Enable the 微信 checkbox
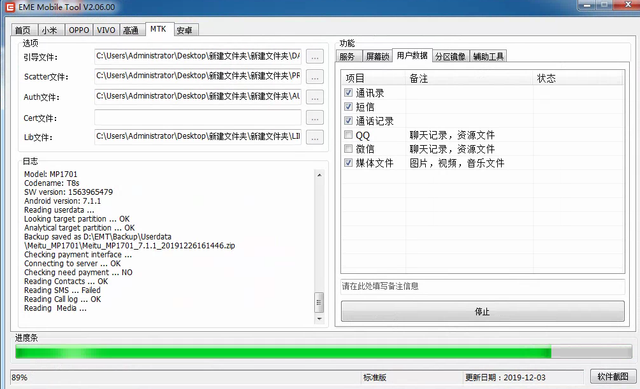The width and height of the screenshot is (640, 389). (348, 148)
